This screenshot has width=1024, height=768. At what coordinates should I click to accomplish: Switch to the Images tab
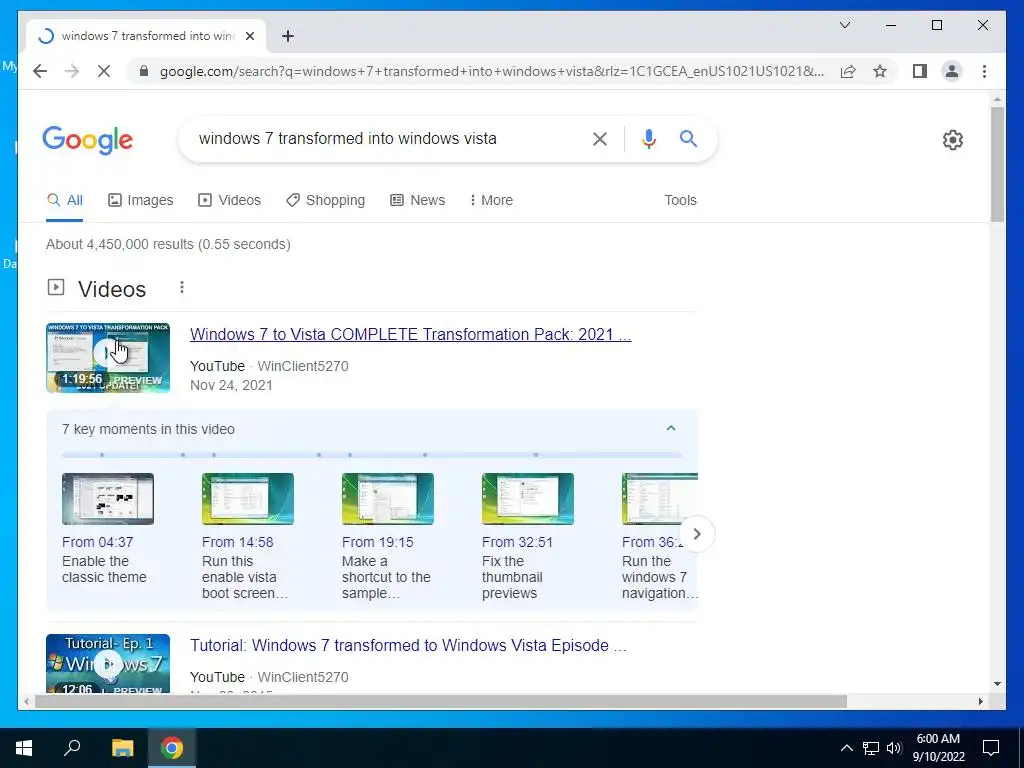point(140,200)
